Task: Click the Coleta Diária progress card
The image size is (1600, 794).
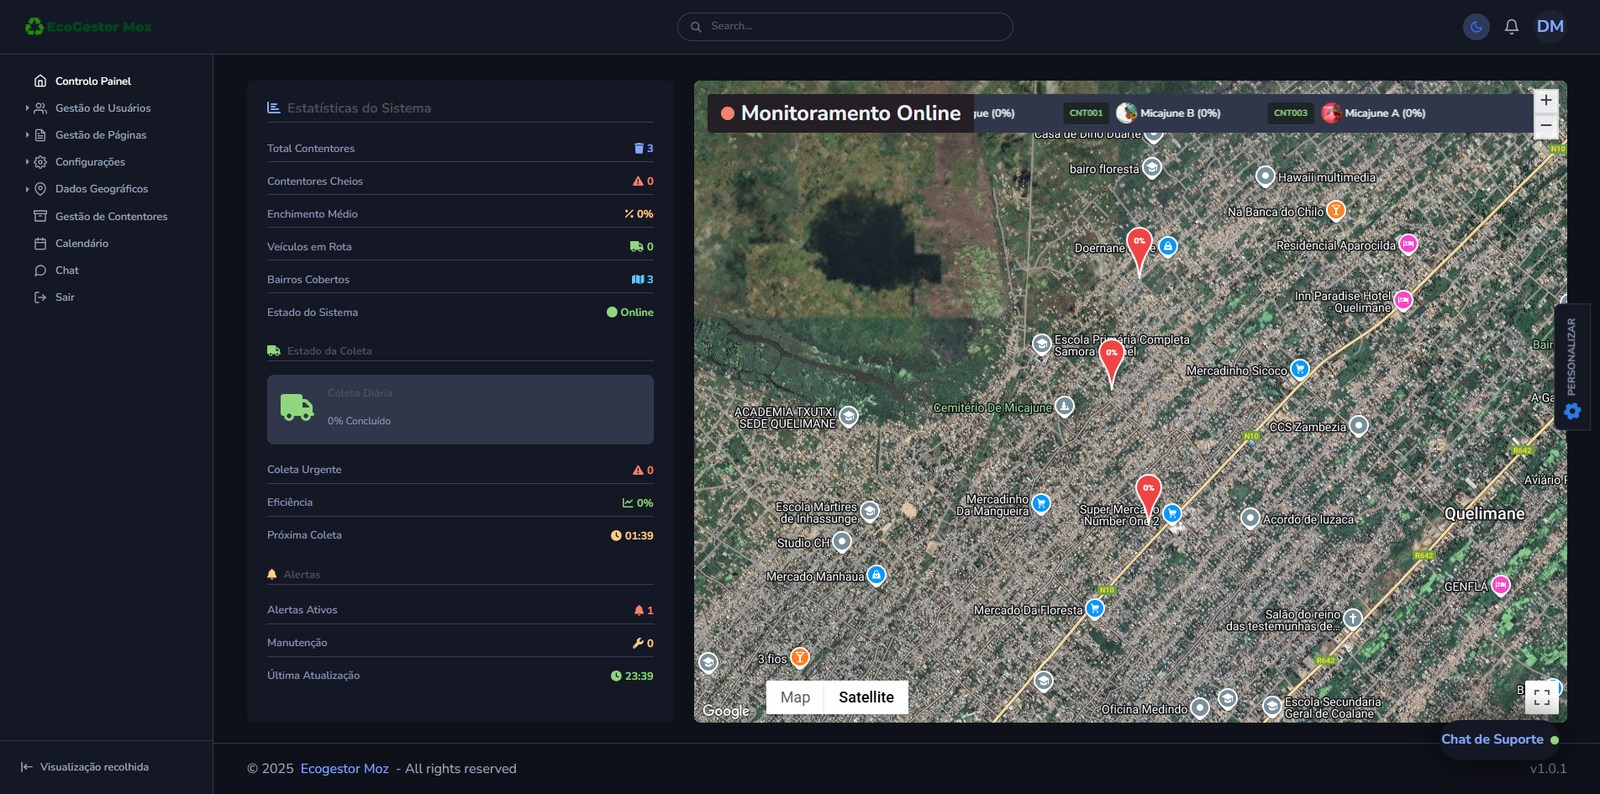Action: point(460,409)
